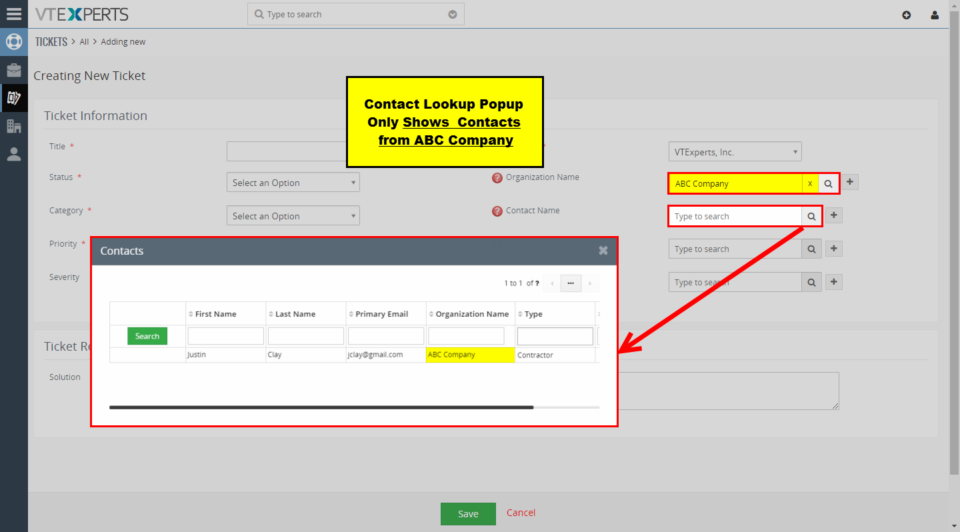Sort by Organization Name column
The width and height of the screenshot is (960, 532).
471,314
